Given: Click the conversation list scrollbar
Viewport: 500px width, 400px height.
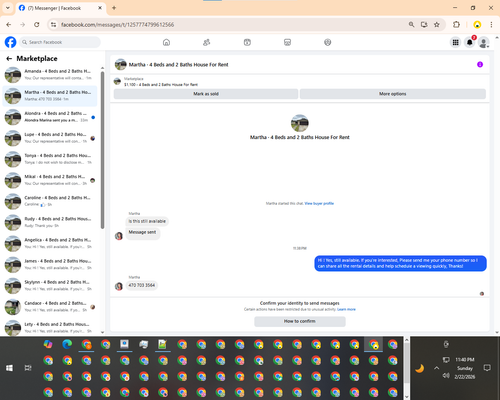Looking at the screenshot, I should 102,150.
